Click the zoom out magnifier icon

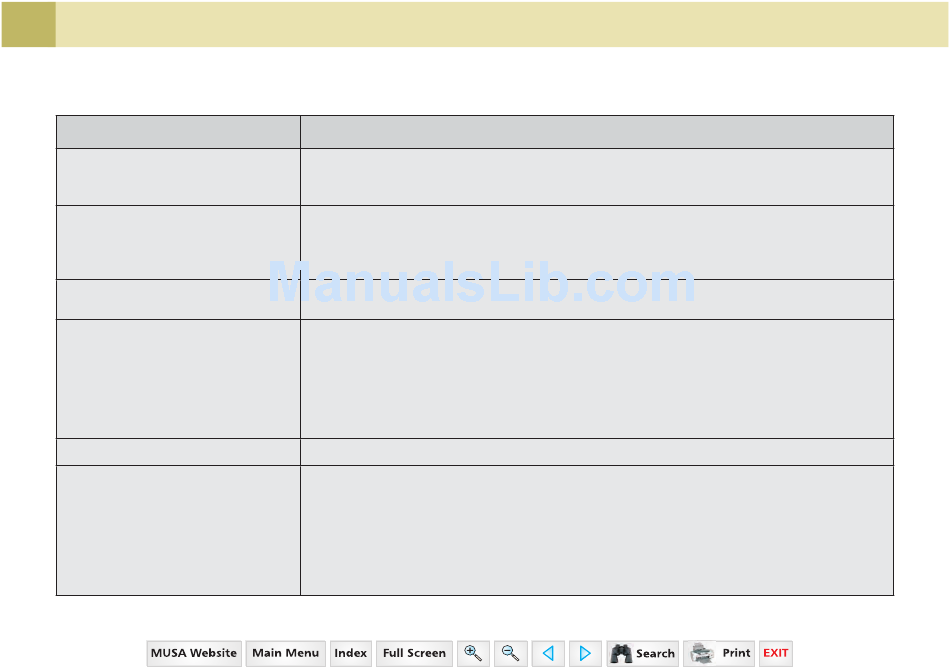click(510, 653)
